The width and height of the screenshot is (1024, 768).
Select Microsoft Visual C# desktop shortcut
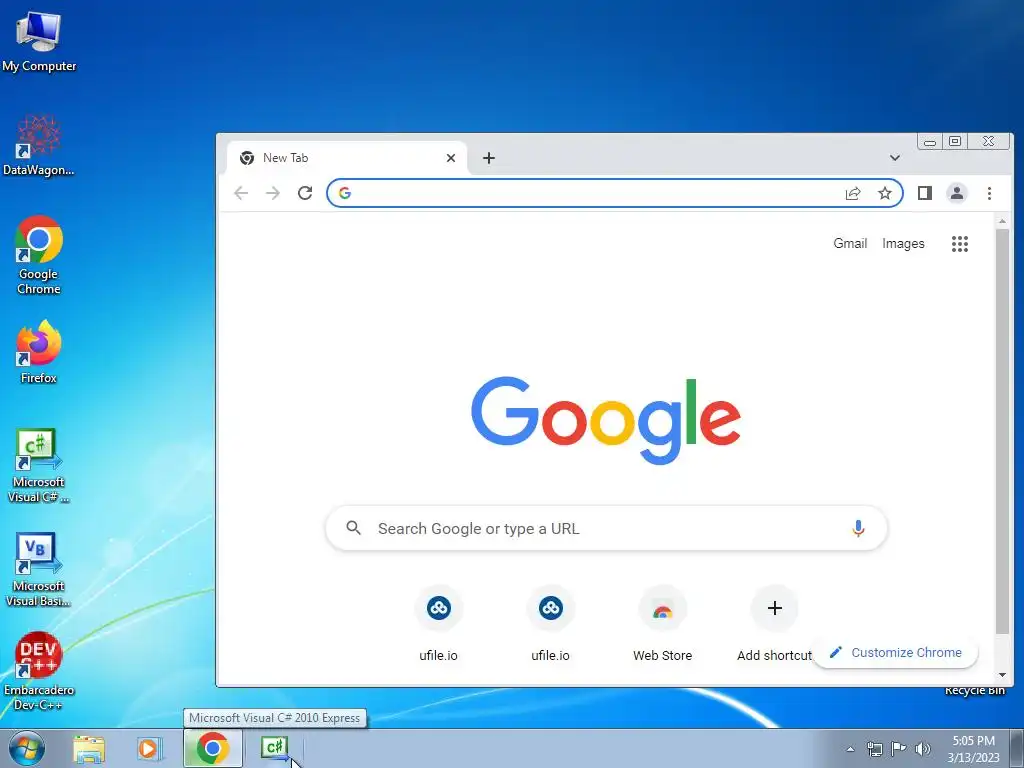[x=39, y=466]
